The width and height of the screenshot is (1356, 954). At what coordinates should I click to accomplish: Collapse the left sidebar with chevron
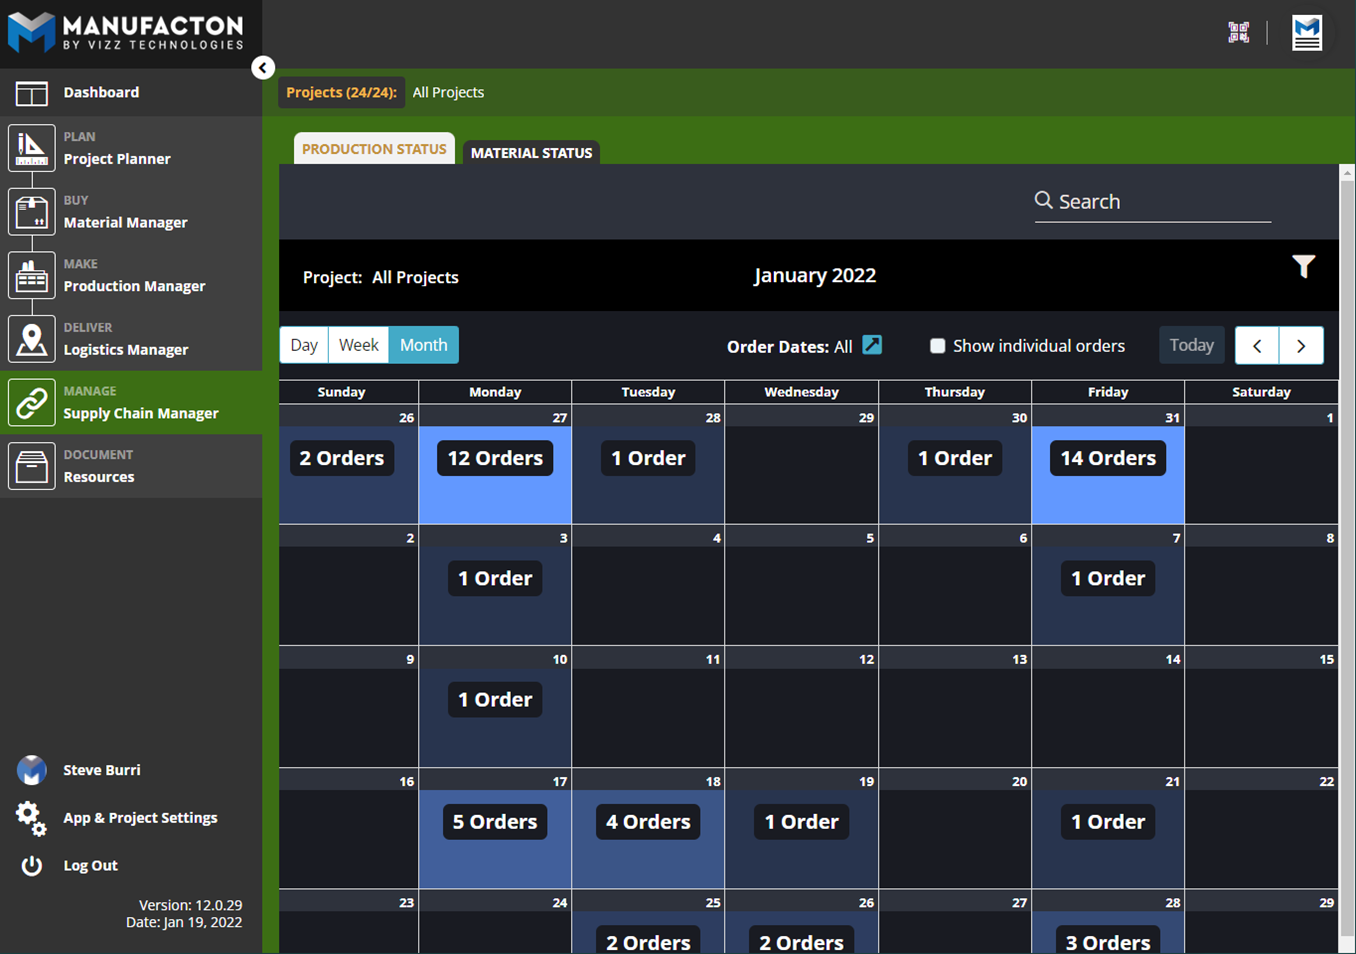point(263,68)
